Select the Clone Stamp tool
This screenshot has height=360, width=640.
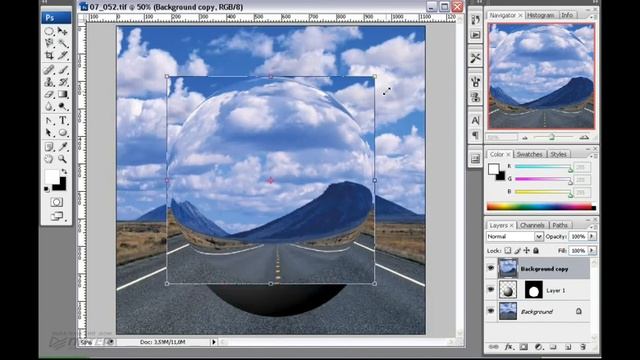click(x=49, y=82)
